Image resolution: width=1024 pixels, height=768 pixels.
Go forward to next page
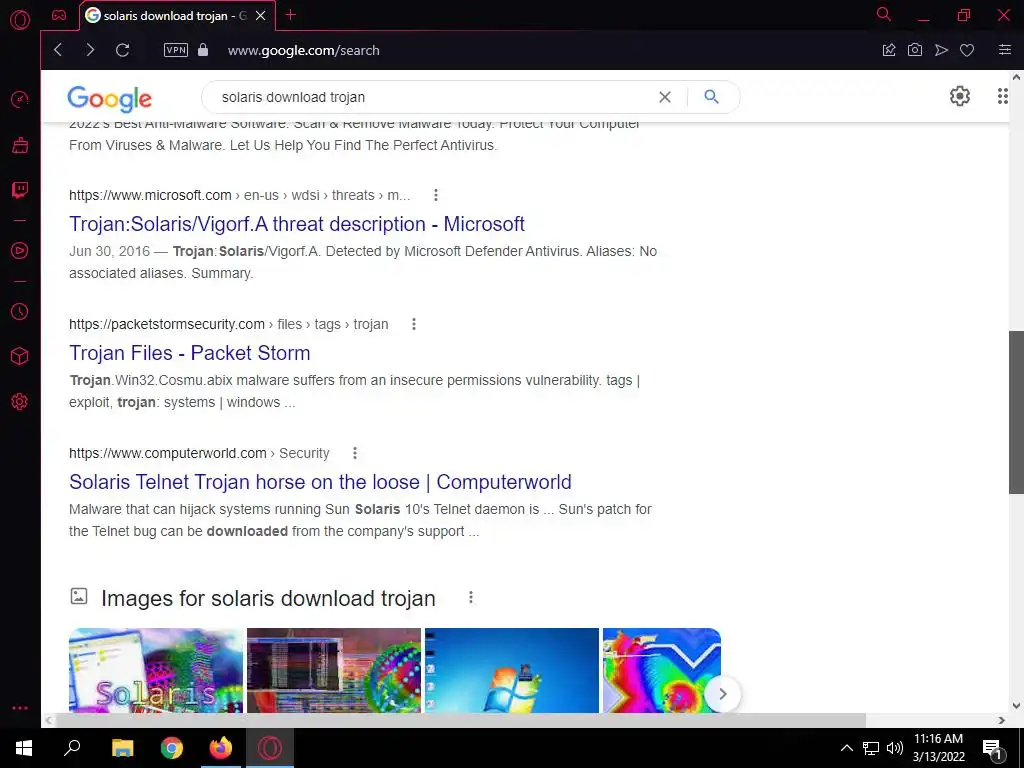click(90, 50)
